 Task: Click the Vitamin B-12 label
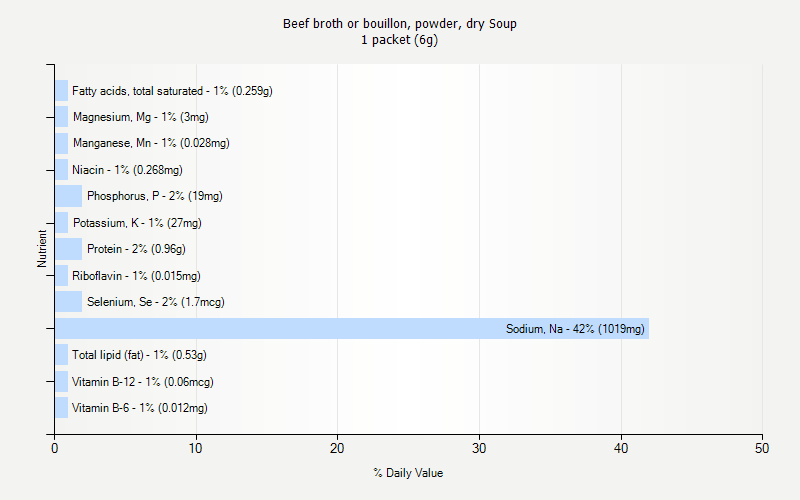[x=142, y=382]
